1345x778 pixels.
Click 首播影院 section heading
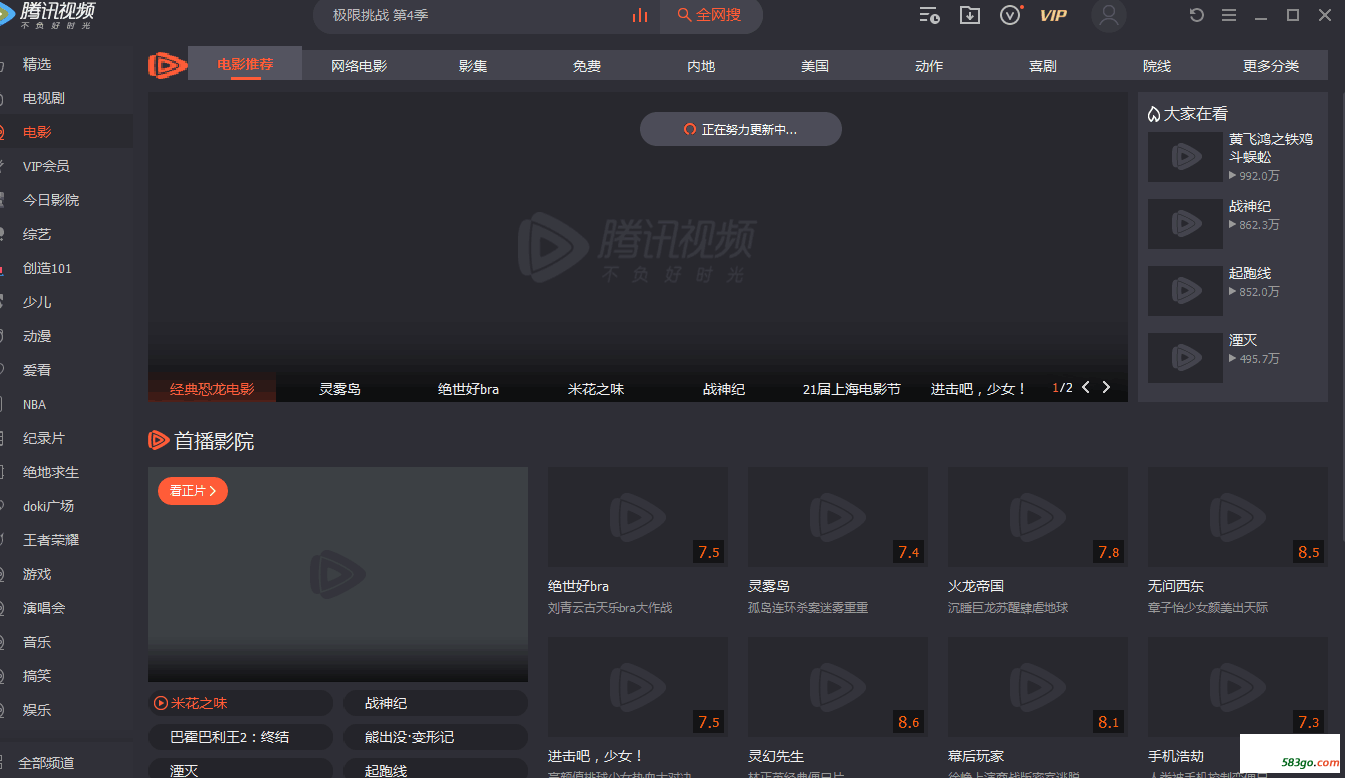coord(214,441)
